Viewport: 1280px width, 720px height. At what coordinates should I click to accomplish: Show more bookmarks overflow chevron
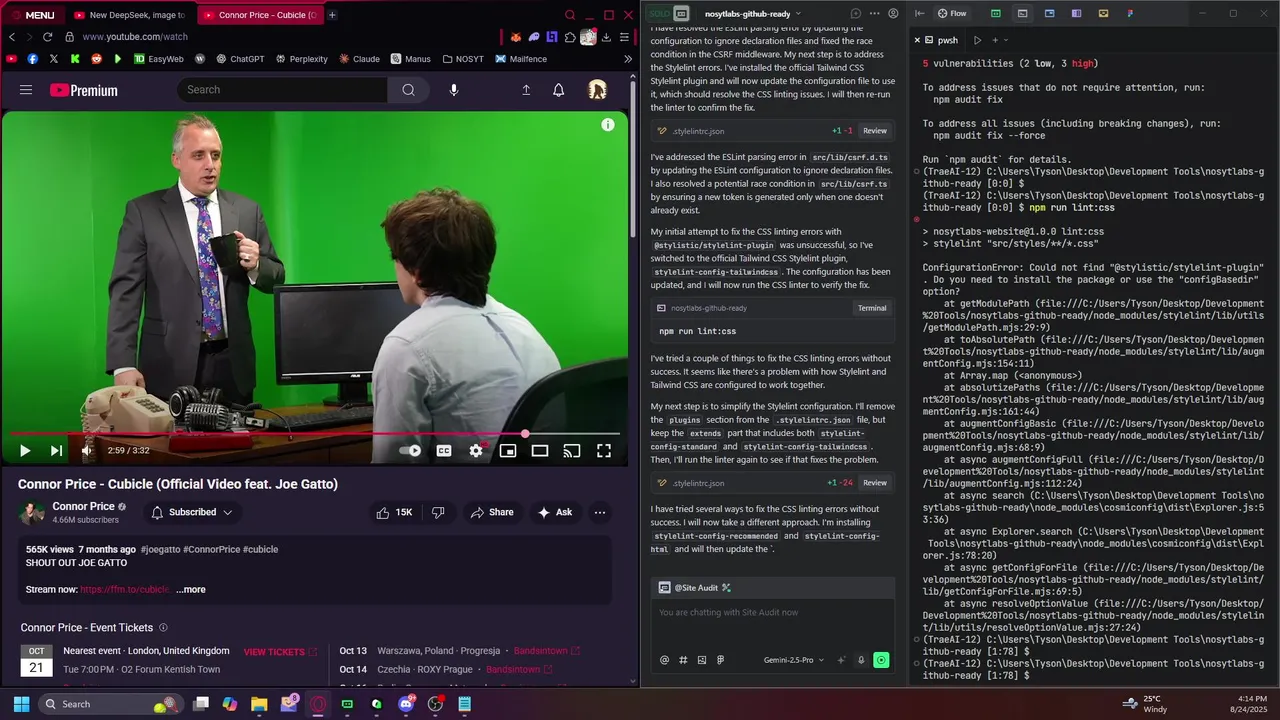pyautogui.click(x=628, y=59)
